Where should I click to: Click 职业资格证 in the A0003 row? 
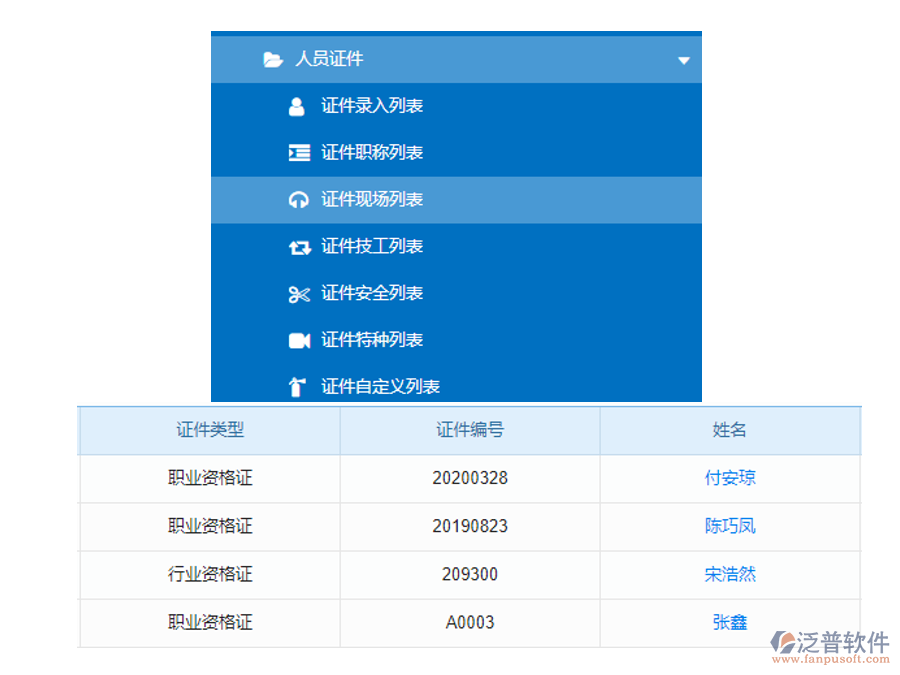pos(210,623)
